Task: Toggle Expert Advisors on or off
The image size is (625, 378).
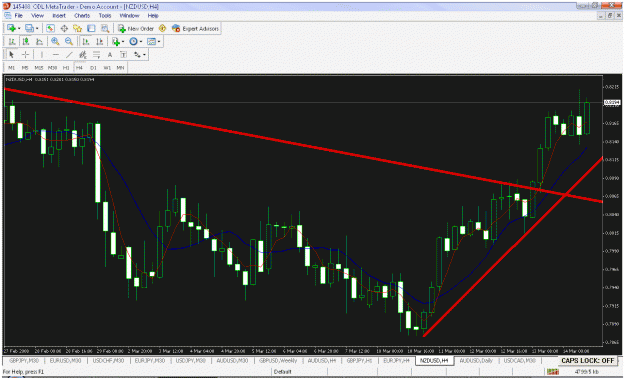Action: pos(195,28)
